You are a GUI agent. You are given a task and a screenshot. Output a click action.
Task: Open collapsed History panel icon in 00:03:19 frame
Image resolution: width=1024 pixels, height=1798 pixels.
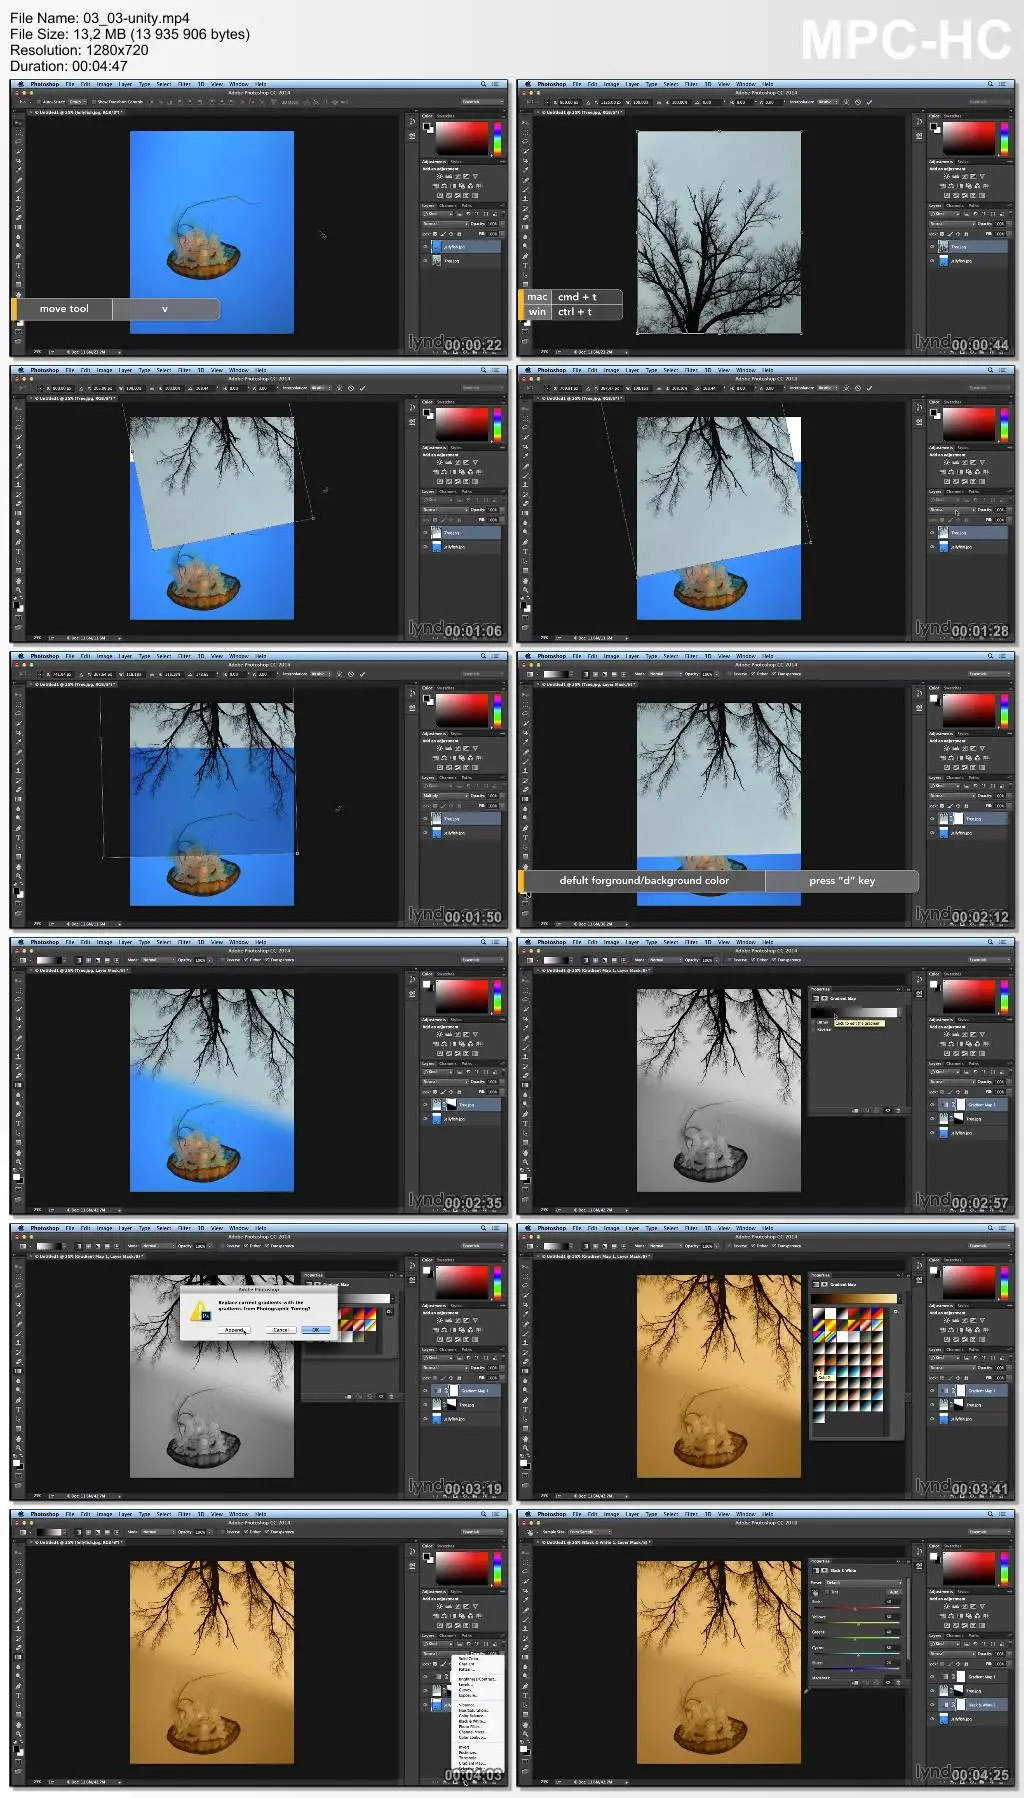point(412,1265)
